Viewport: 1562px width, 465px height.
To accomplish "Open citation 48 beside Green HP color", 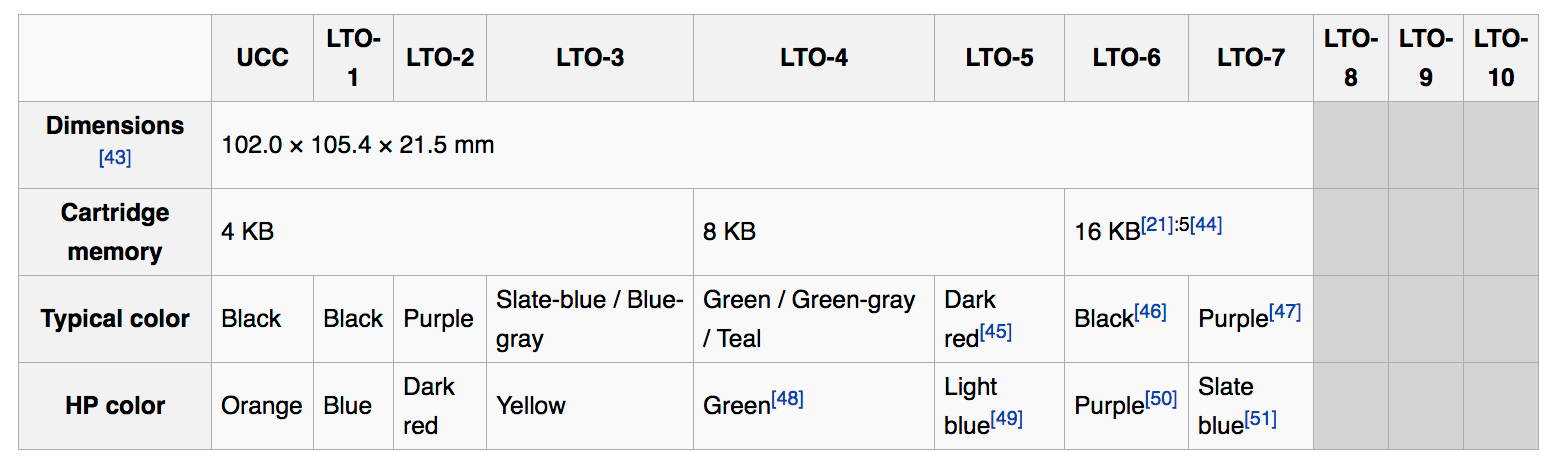I will 787,399.
